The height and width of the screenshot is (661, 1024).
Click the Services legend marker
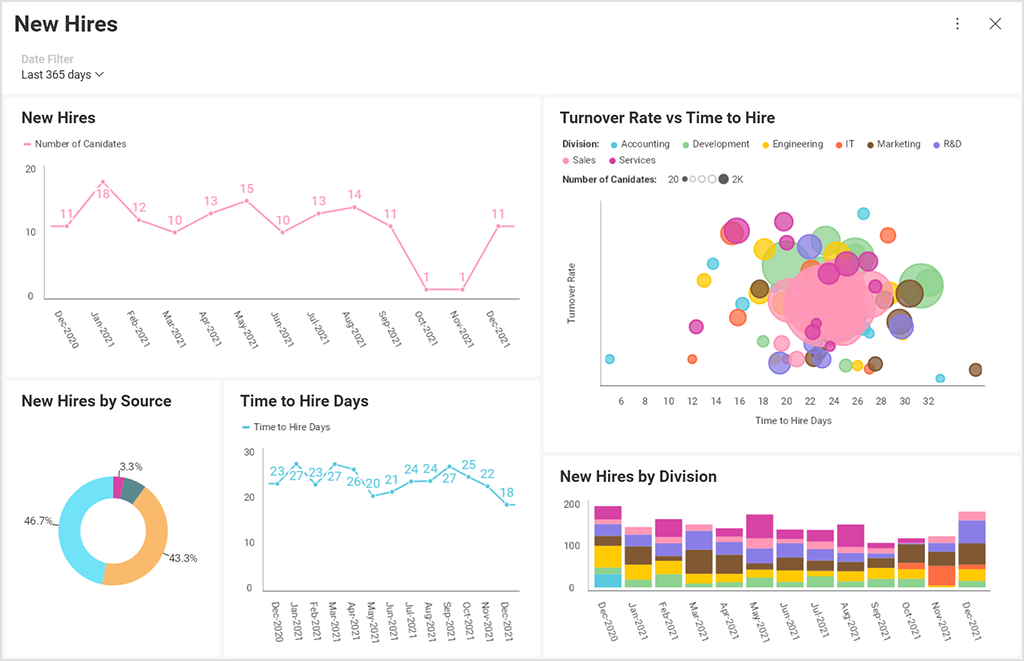click(x=612, y=161)
